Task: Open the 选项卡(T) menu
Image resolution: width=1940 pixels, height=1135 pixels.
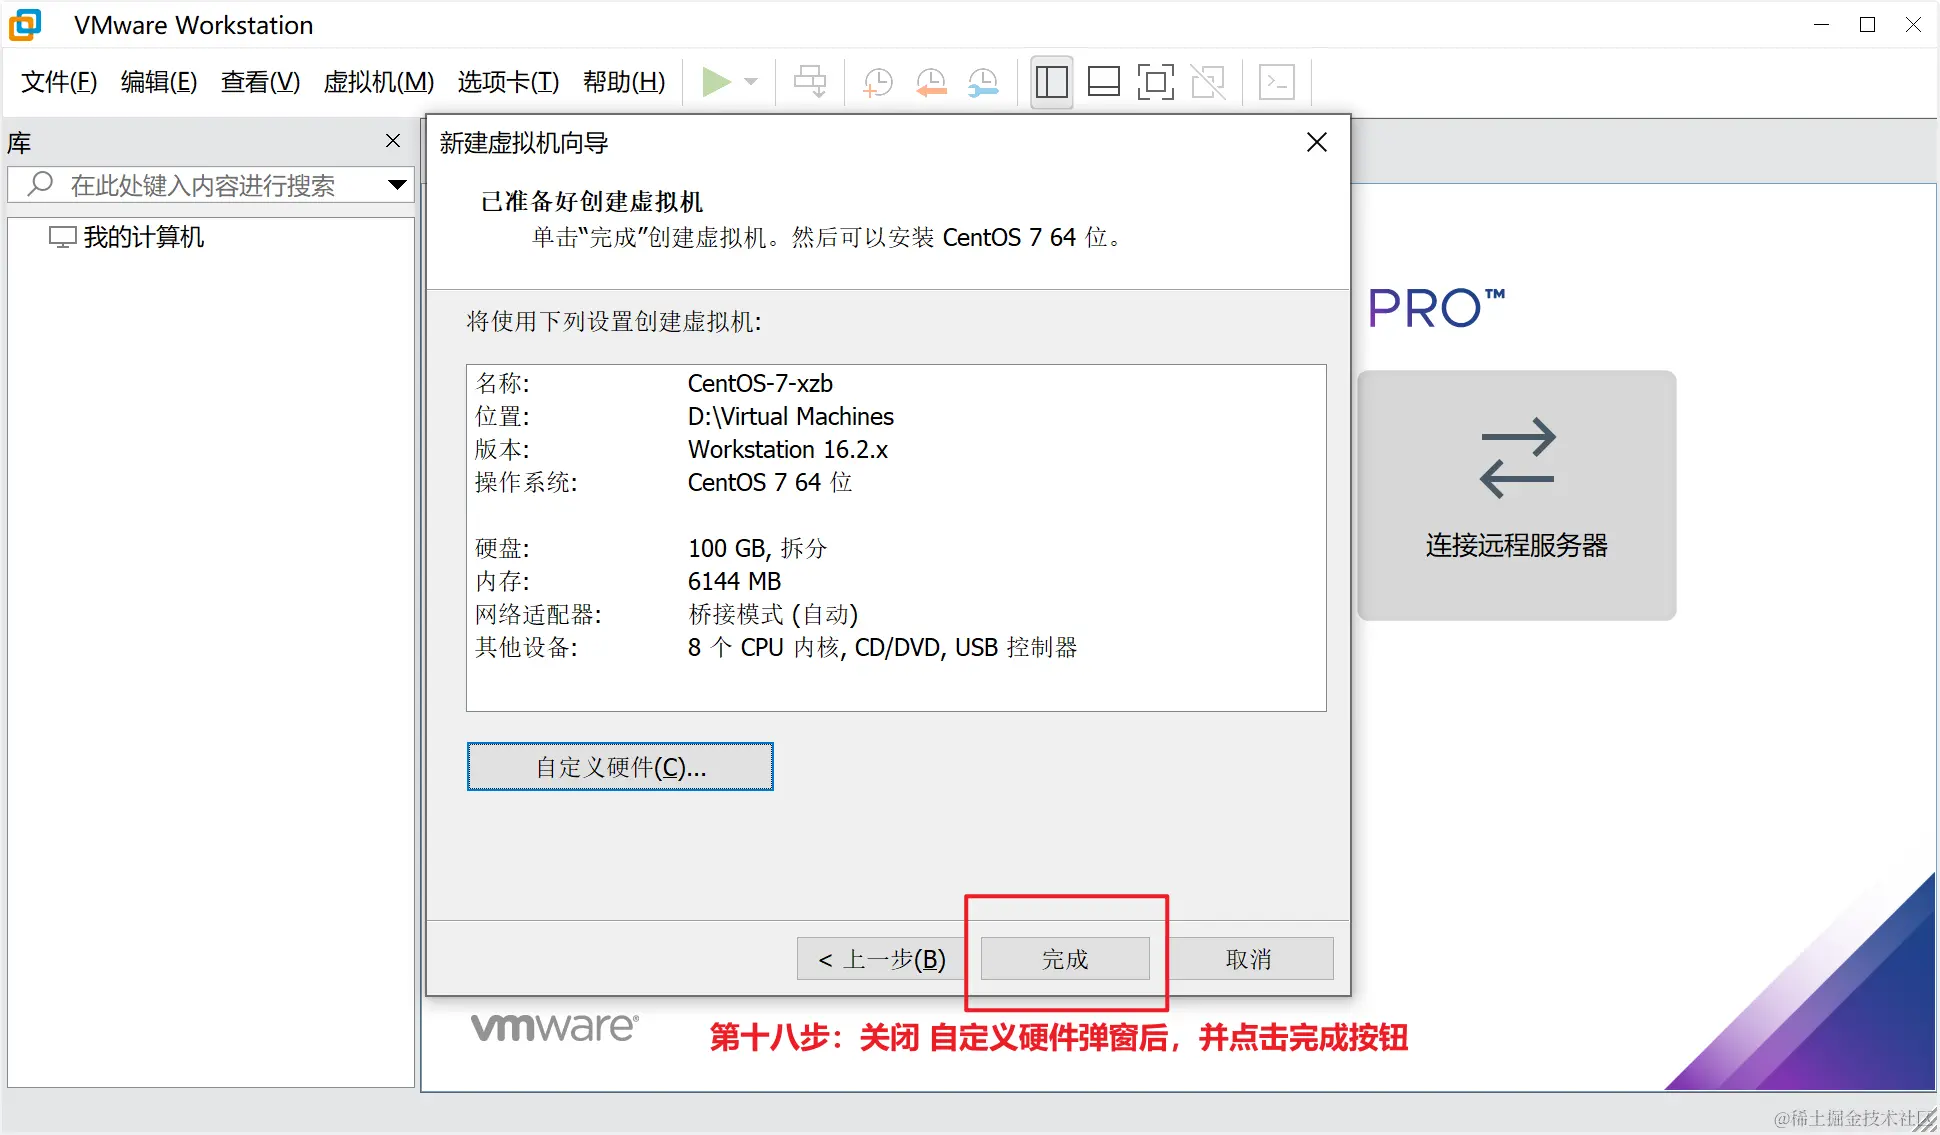Action: click(x=508, y=82)
